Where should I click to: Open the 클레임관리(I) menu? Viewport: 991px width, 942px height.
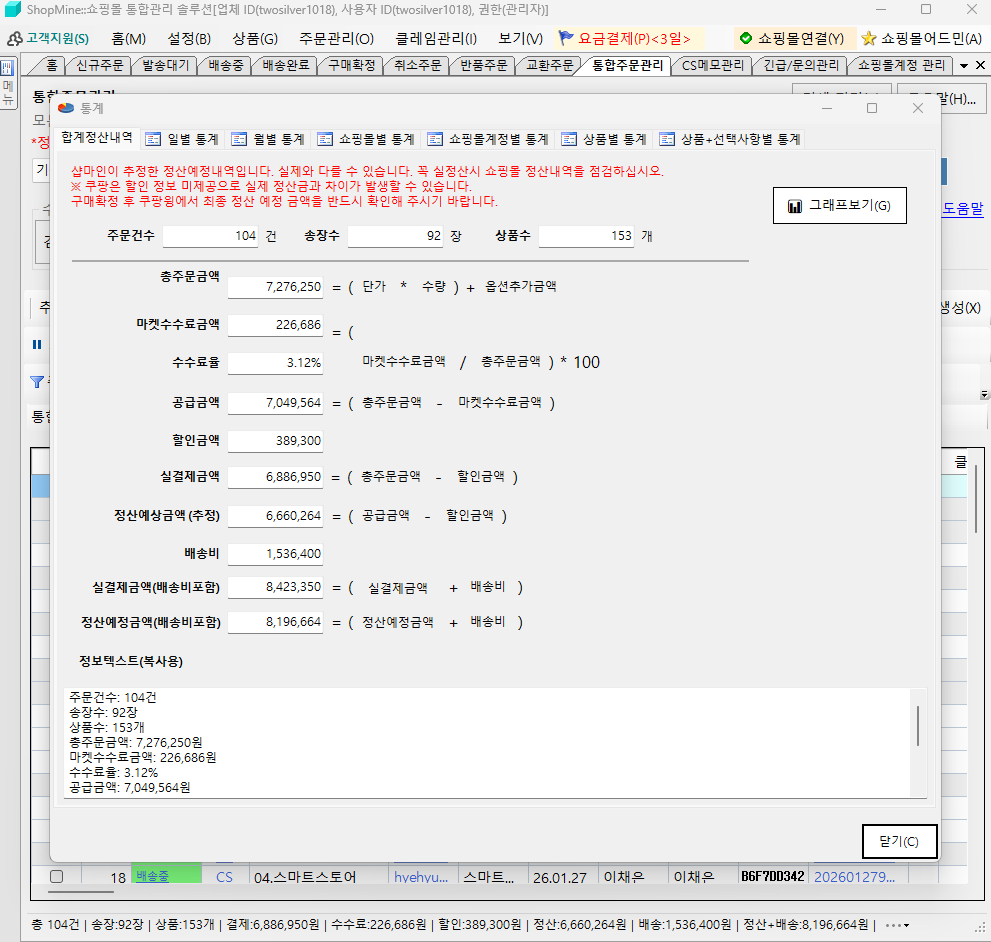[x=436, y=39]
